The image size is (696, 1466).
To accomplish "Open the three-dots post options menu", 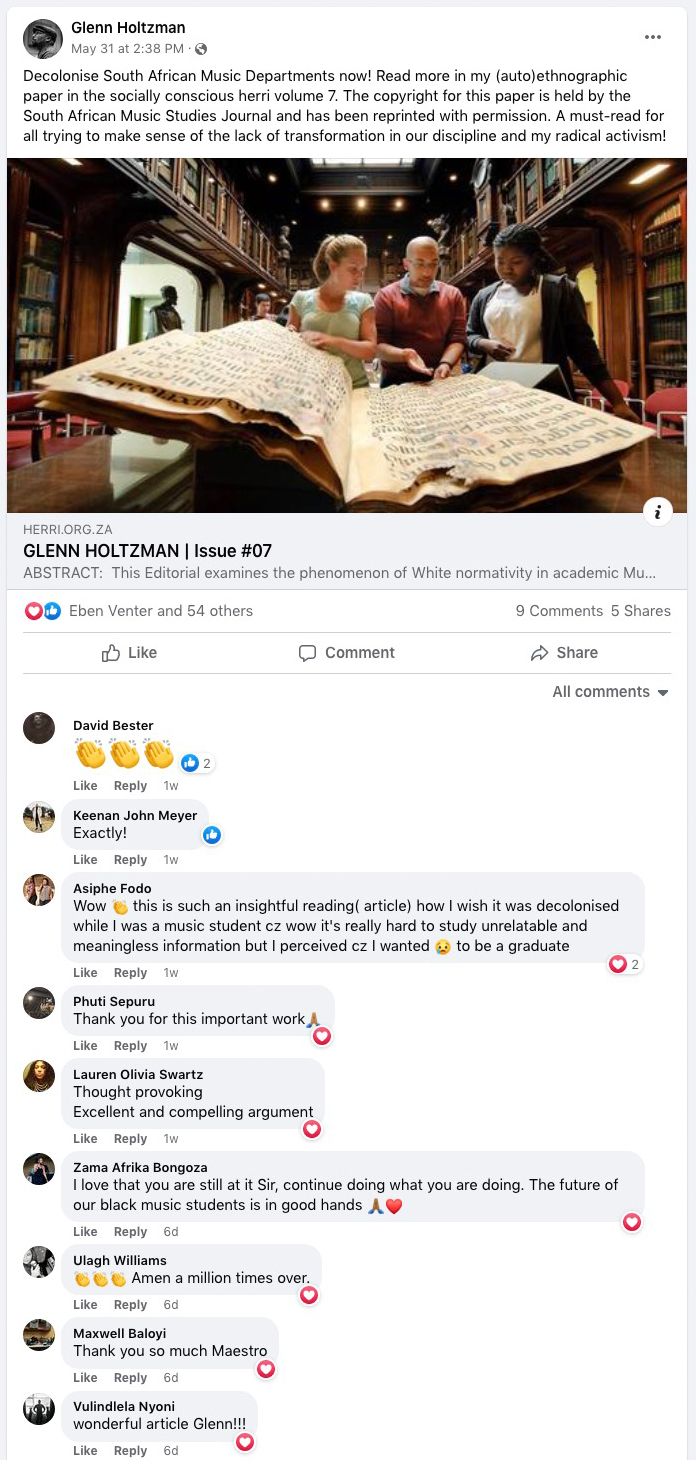I will coord(653,37).
